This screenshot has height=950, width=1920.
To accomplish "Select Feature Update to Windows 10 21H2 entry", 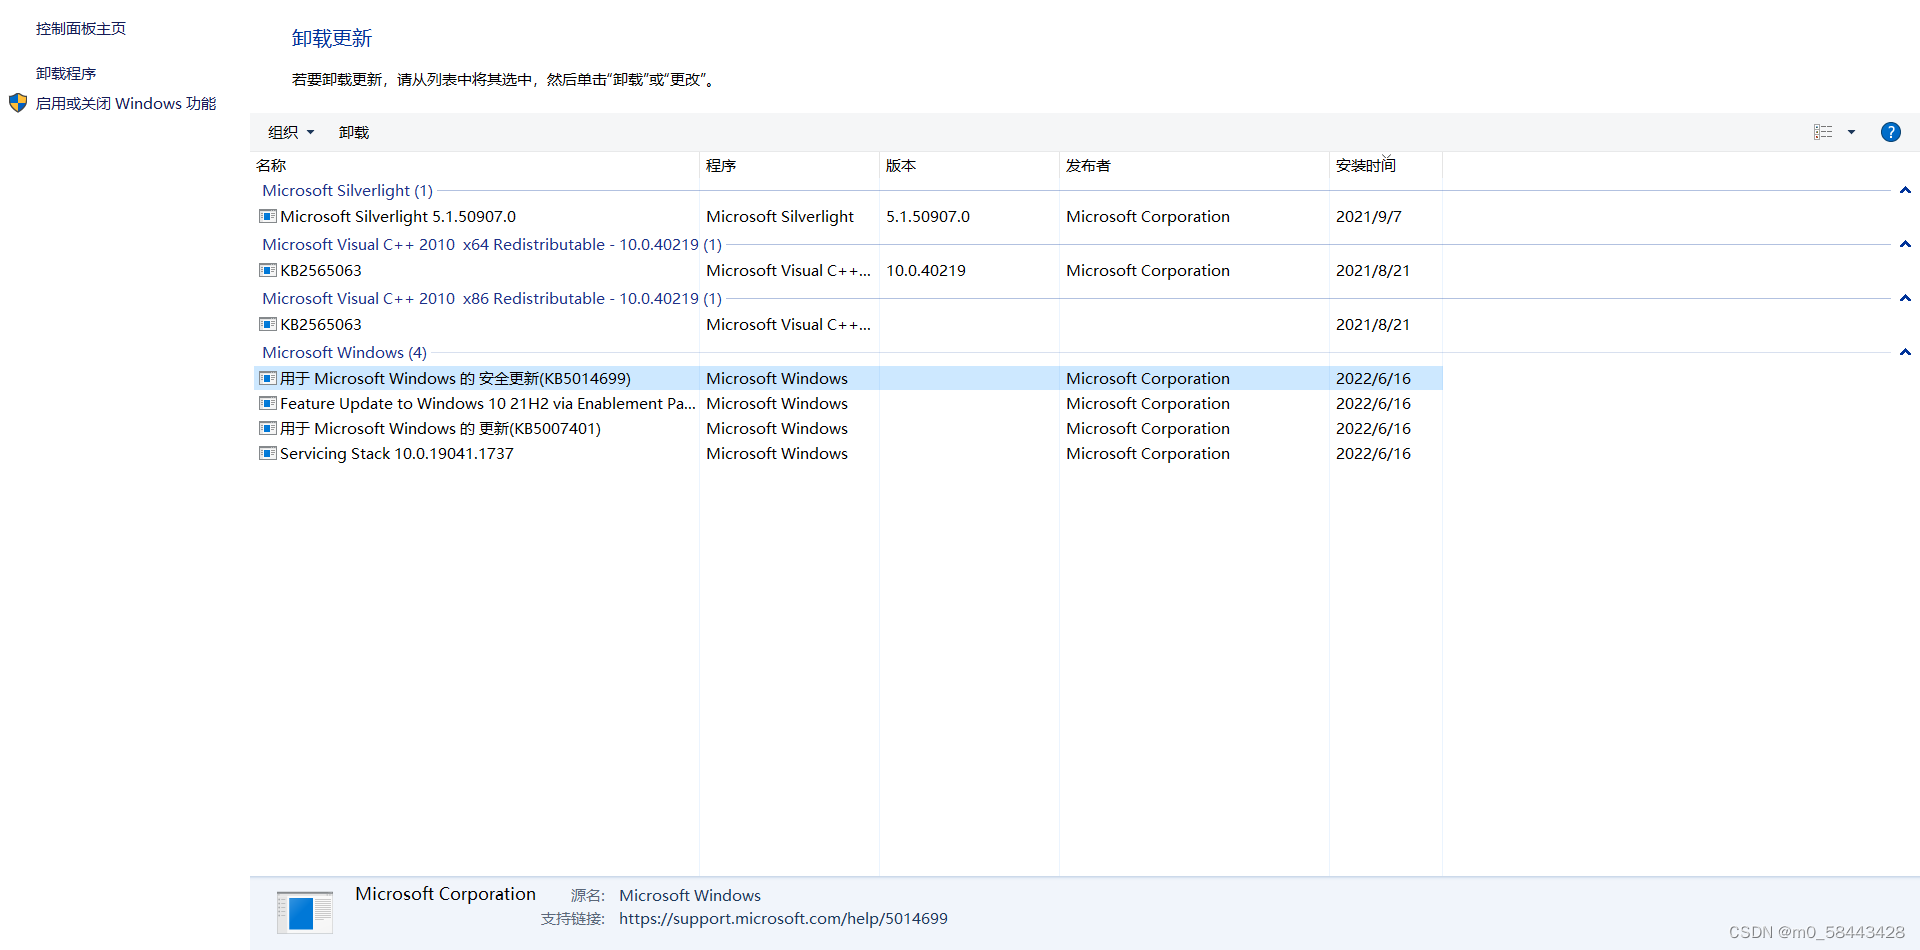I will pos(488,403).
